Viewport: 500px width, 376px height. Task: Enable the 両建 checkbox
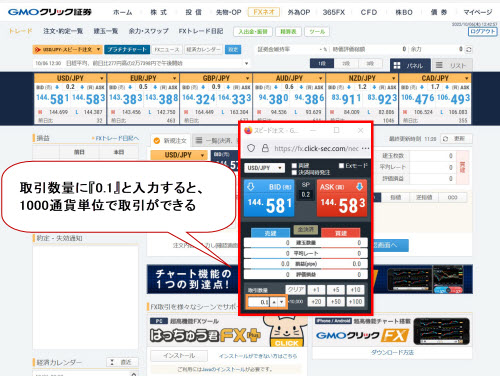point(294,166)
